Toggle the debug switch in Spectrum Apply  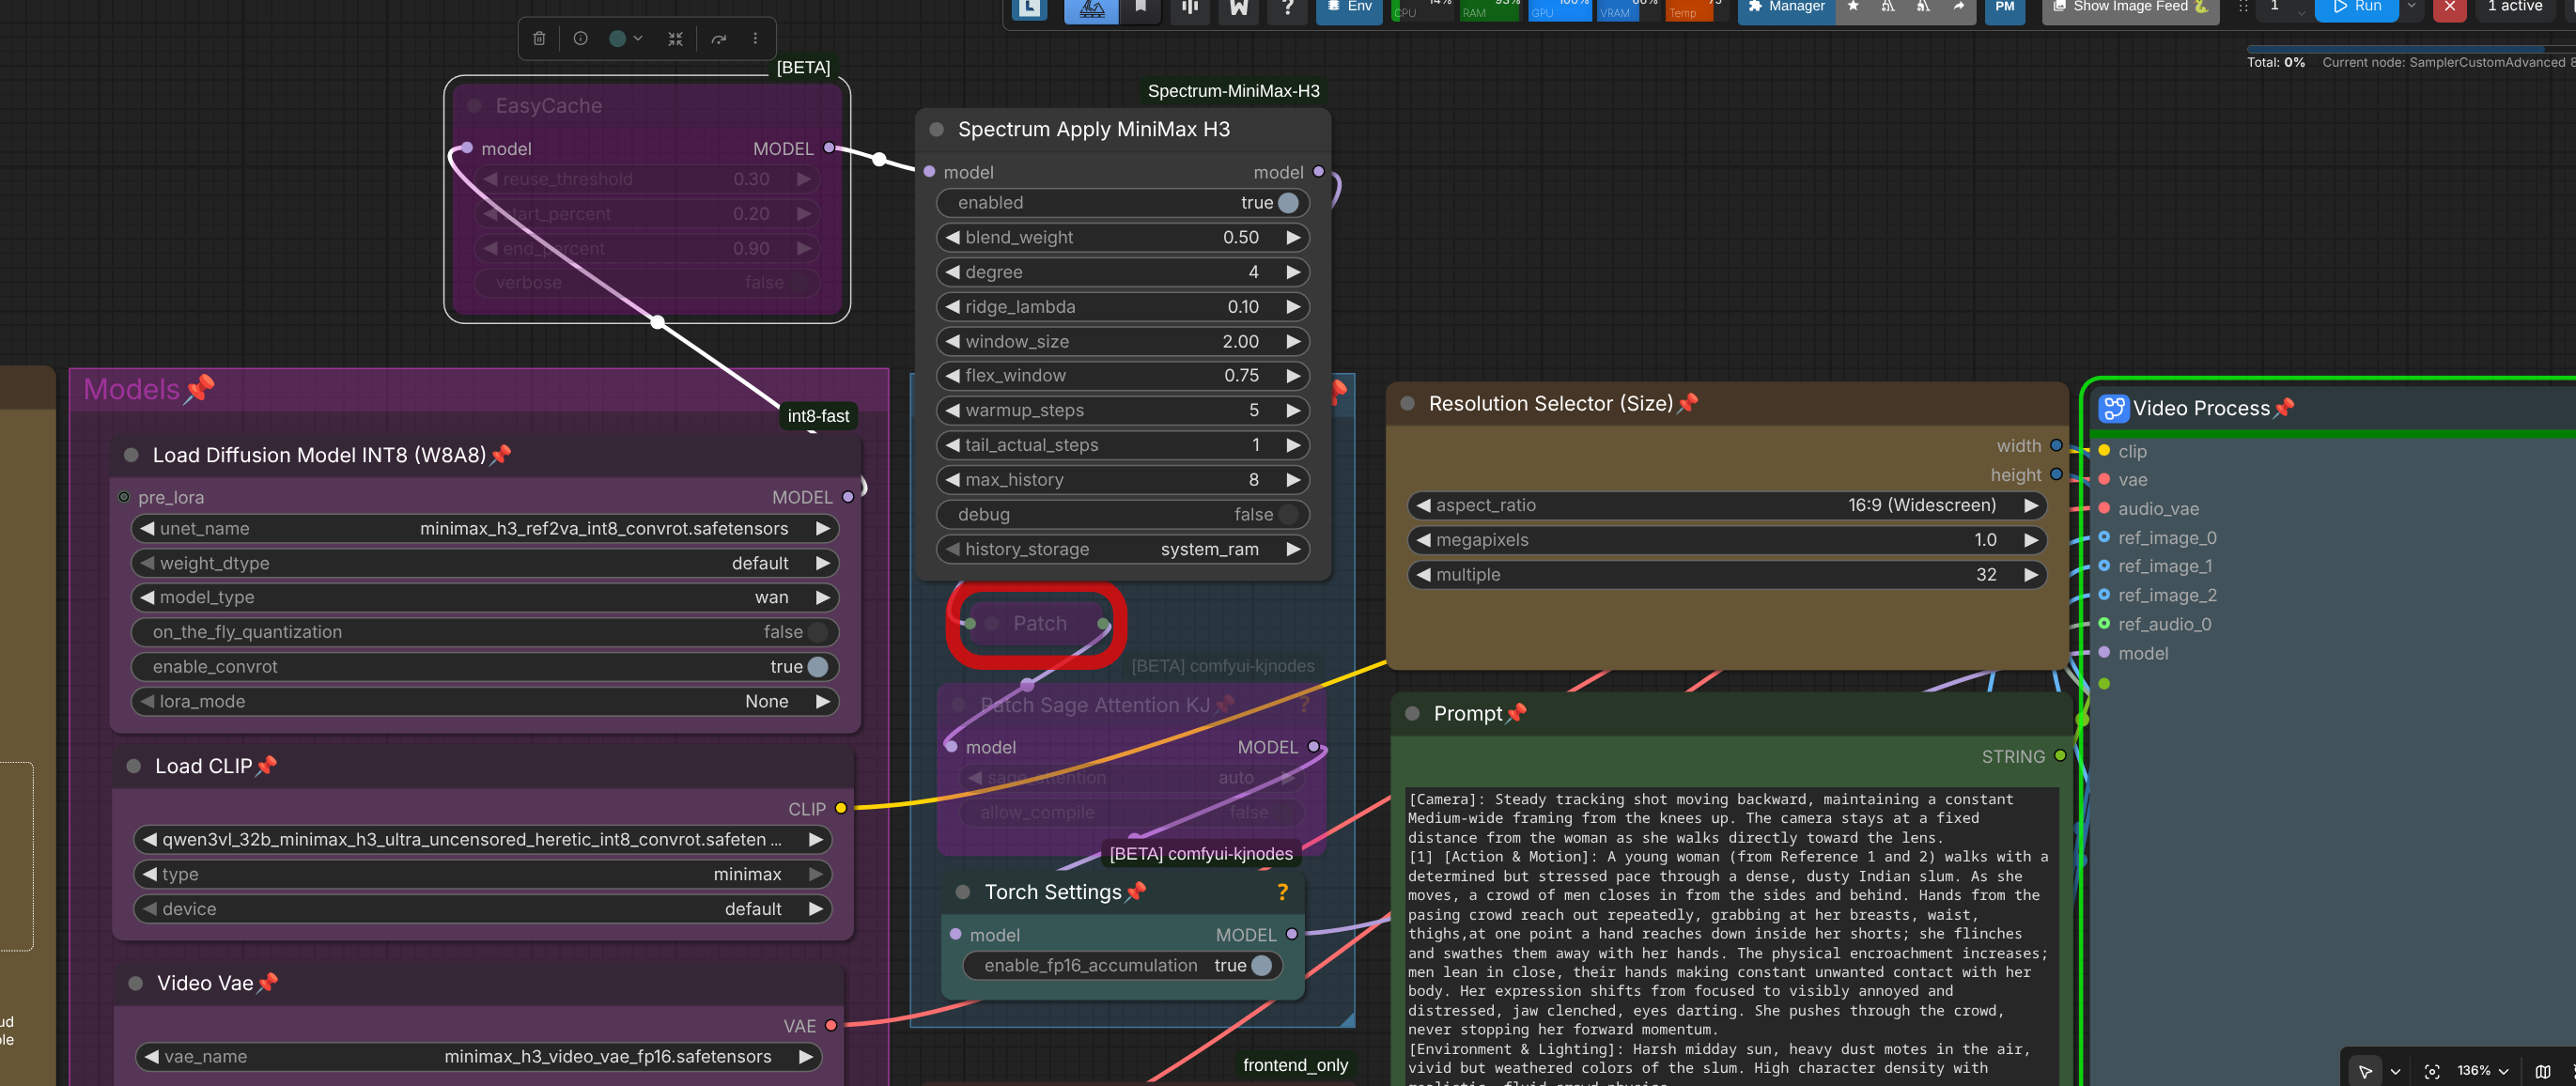point(1288,515)
